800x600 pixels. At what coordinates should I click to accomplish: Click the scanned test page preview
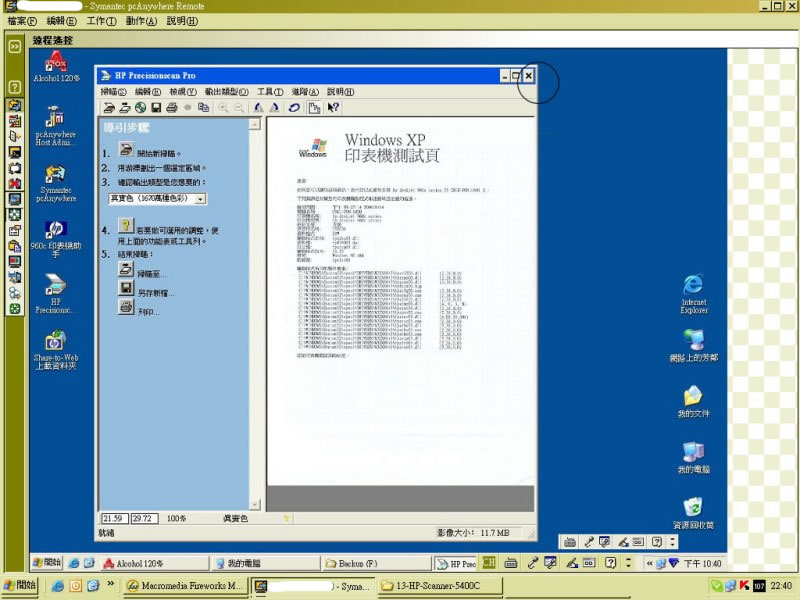[401, 301]
